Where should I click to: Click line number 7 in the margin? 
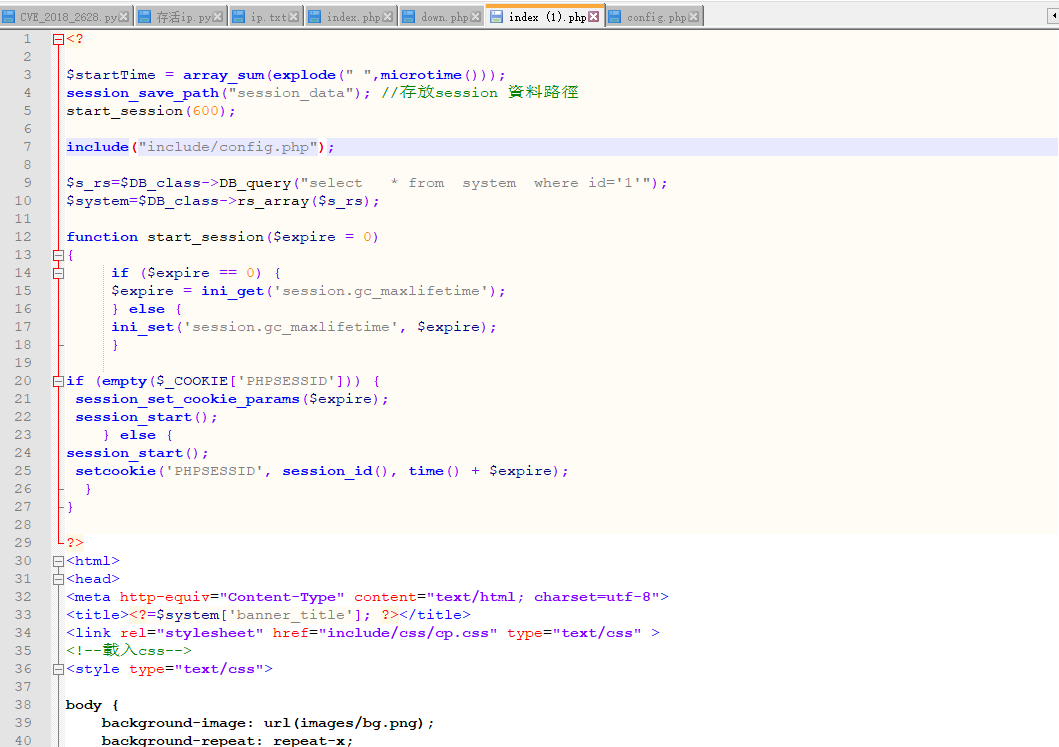[x=27, y=147]
